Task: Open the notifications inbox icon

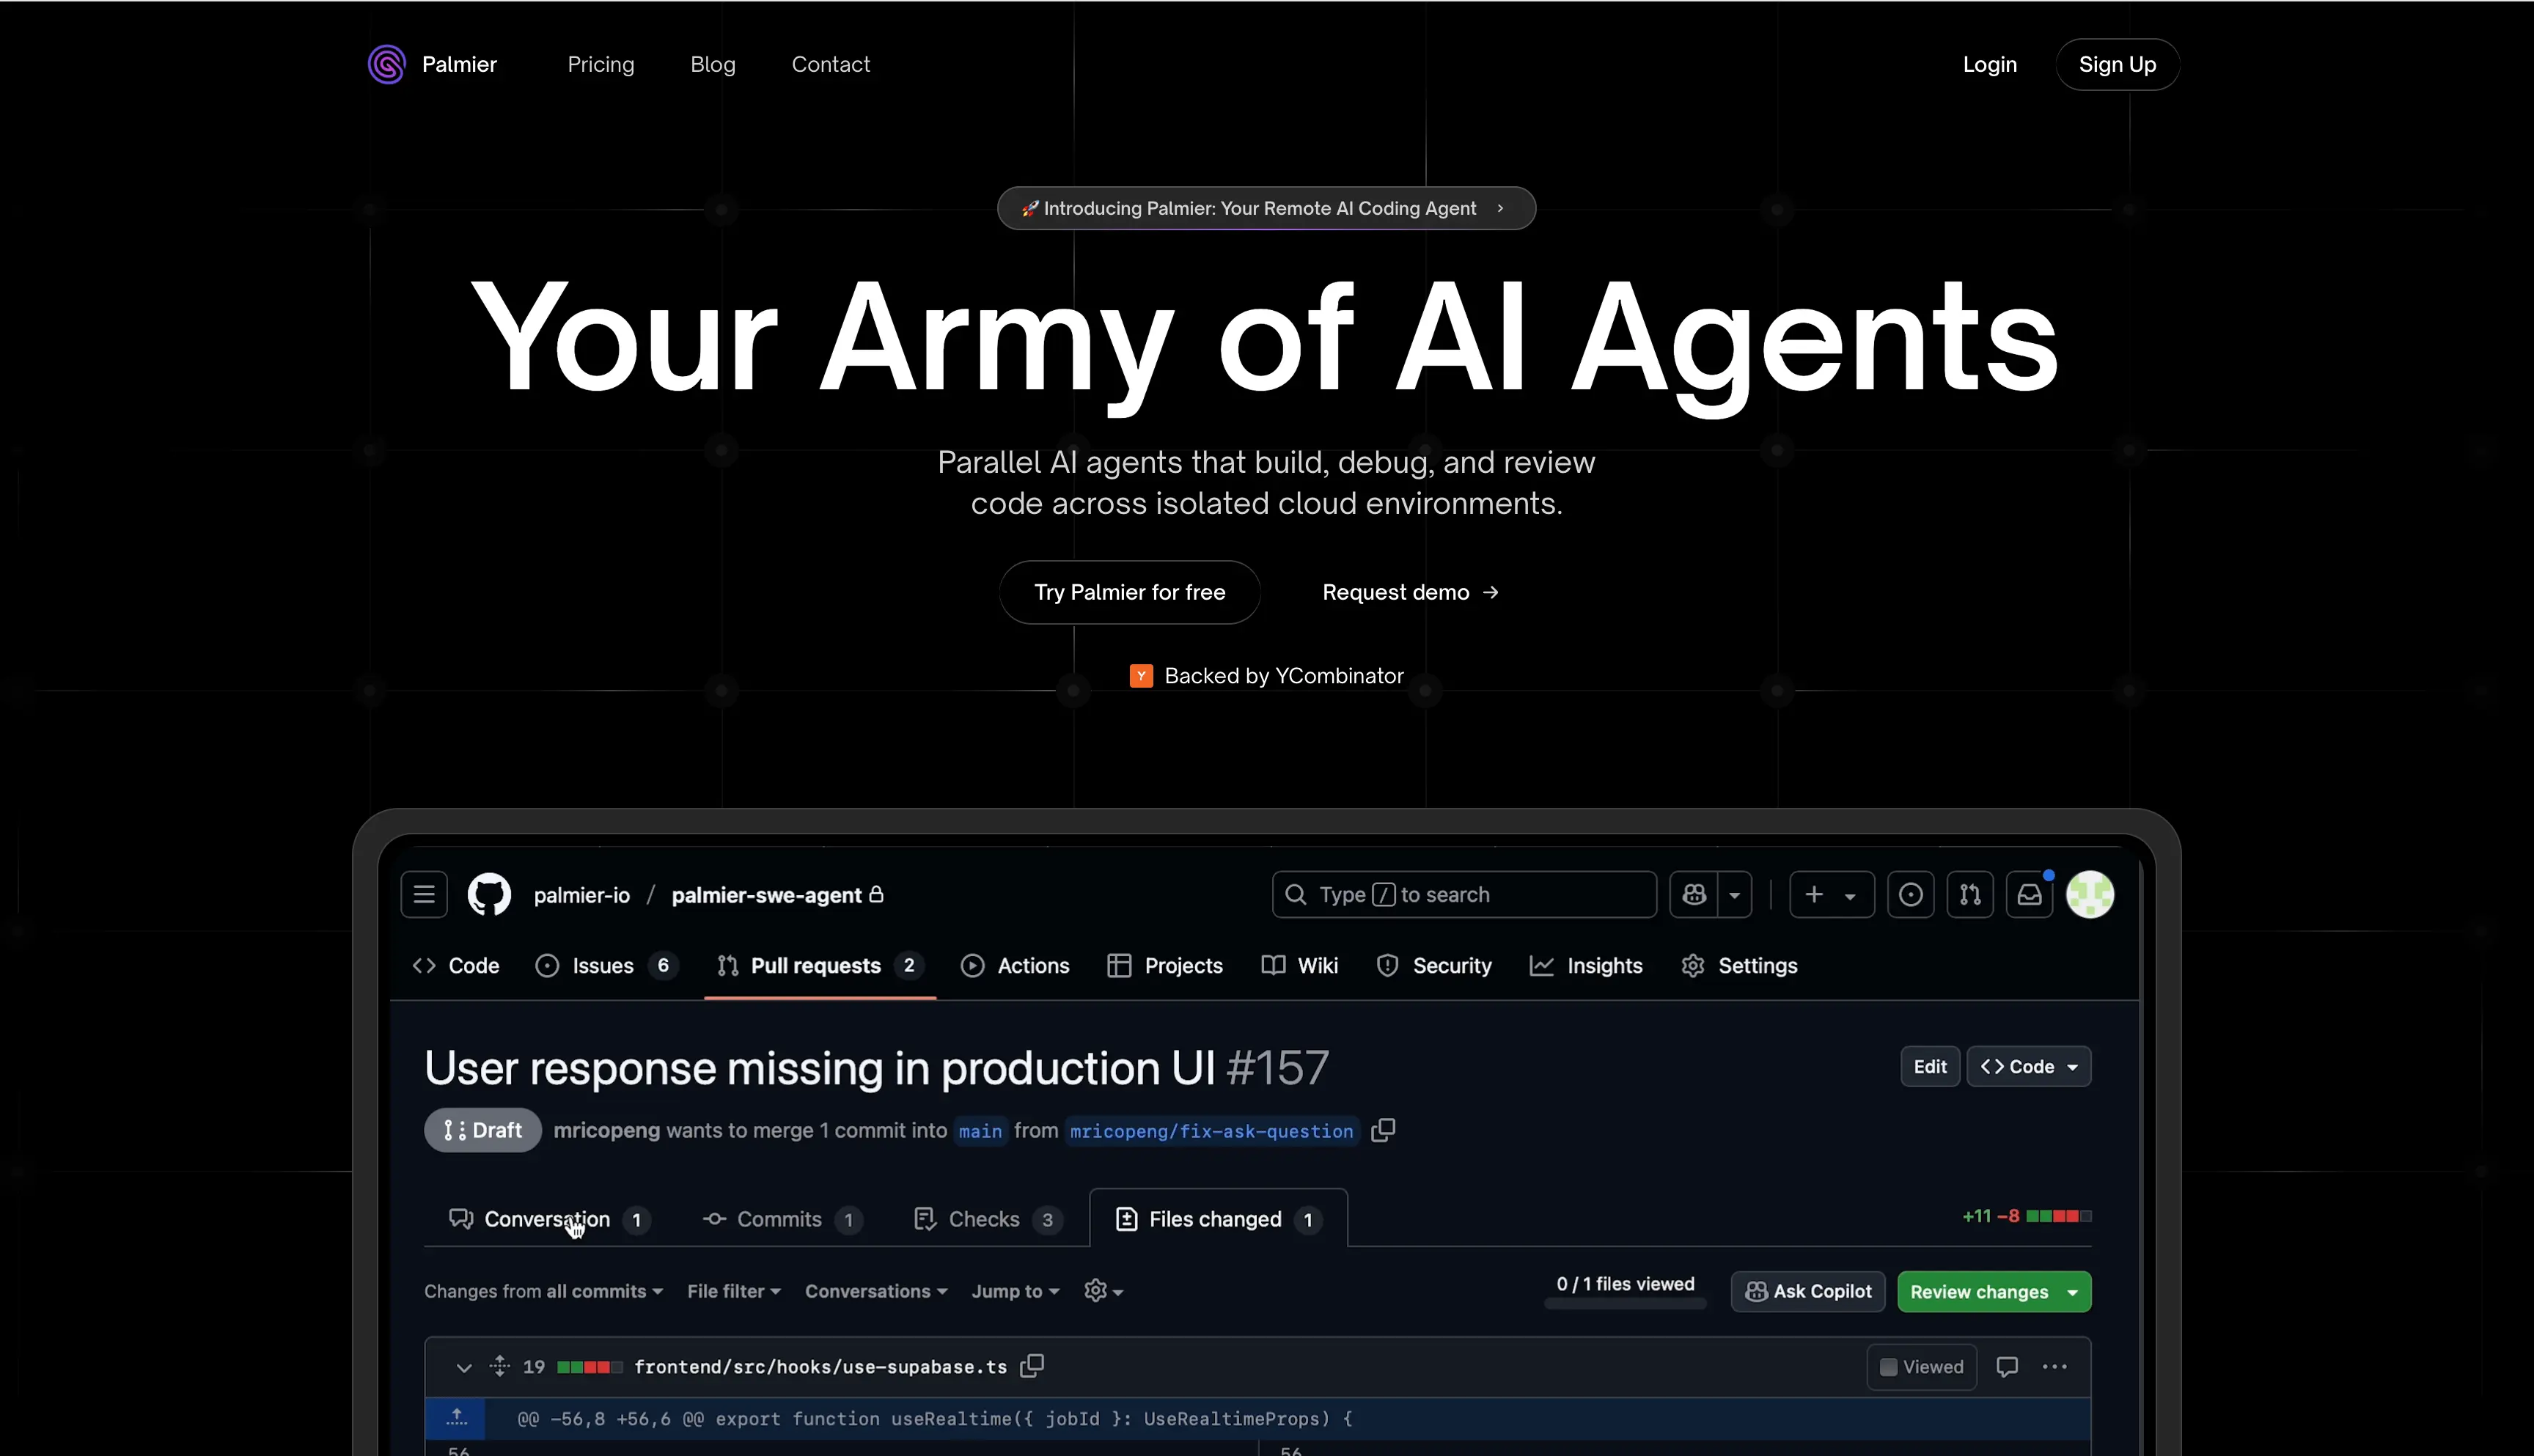Action: 2029,894
